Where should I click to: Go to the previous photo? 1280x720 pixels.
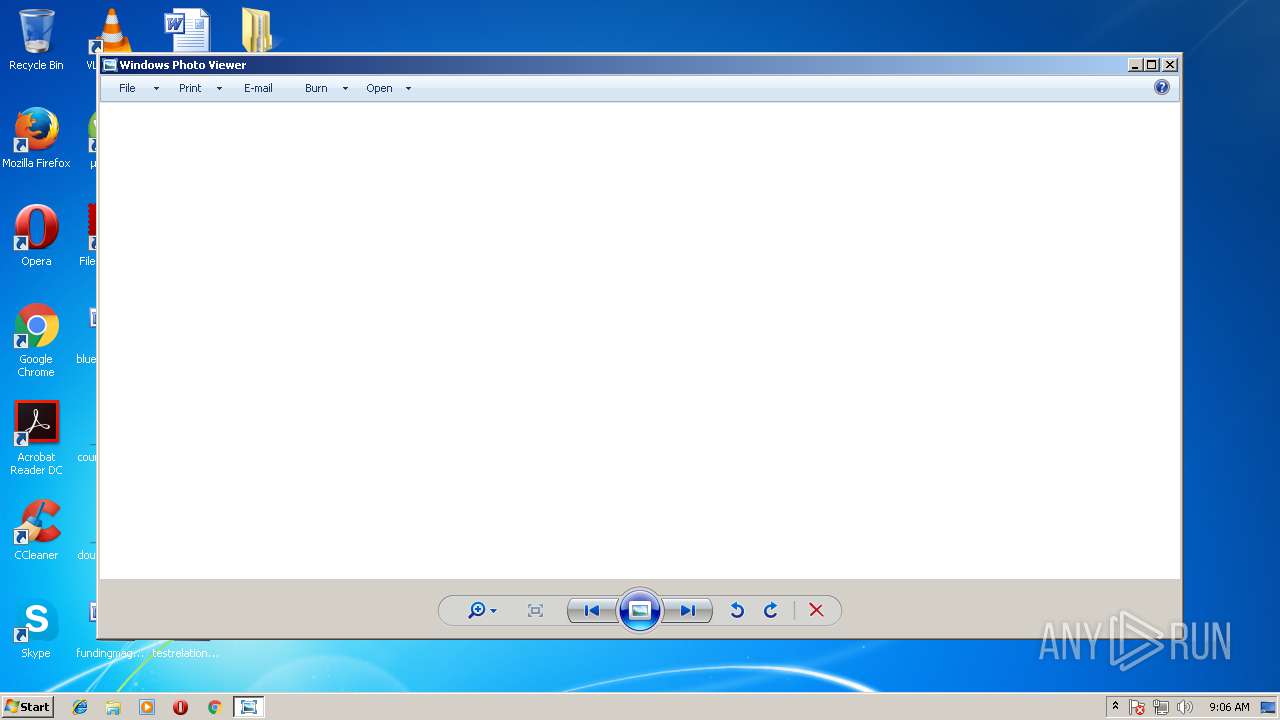[592, 610]
